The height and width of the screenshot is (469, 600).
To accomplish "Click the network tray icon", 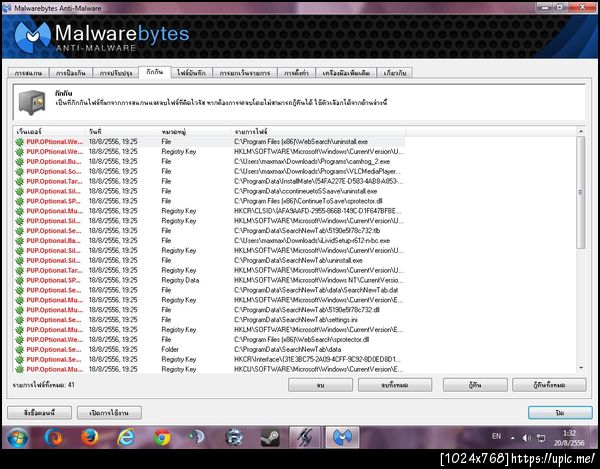I will (541, 438).
